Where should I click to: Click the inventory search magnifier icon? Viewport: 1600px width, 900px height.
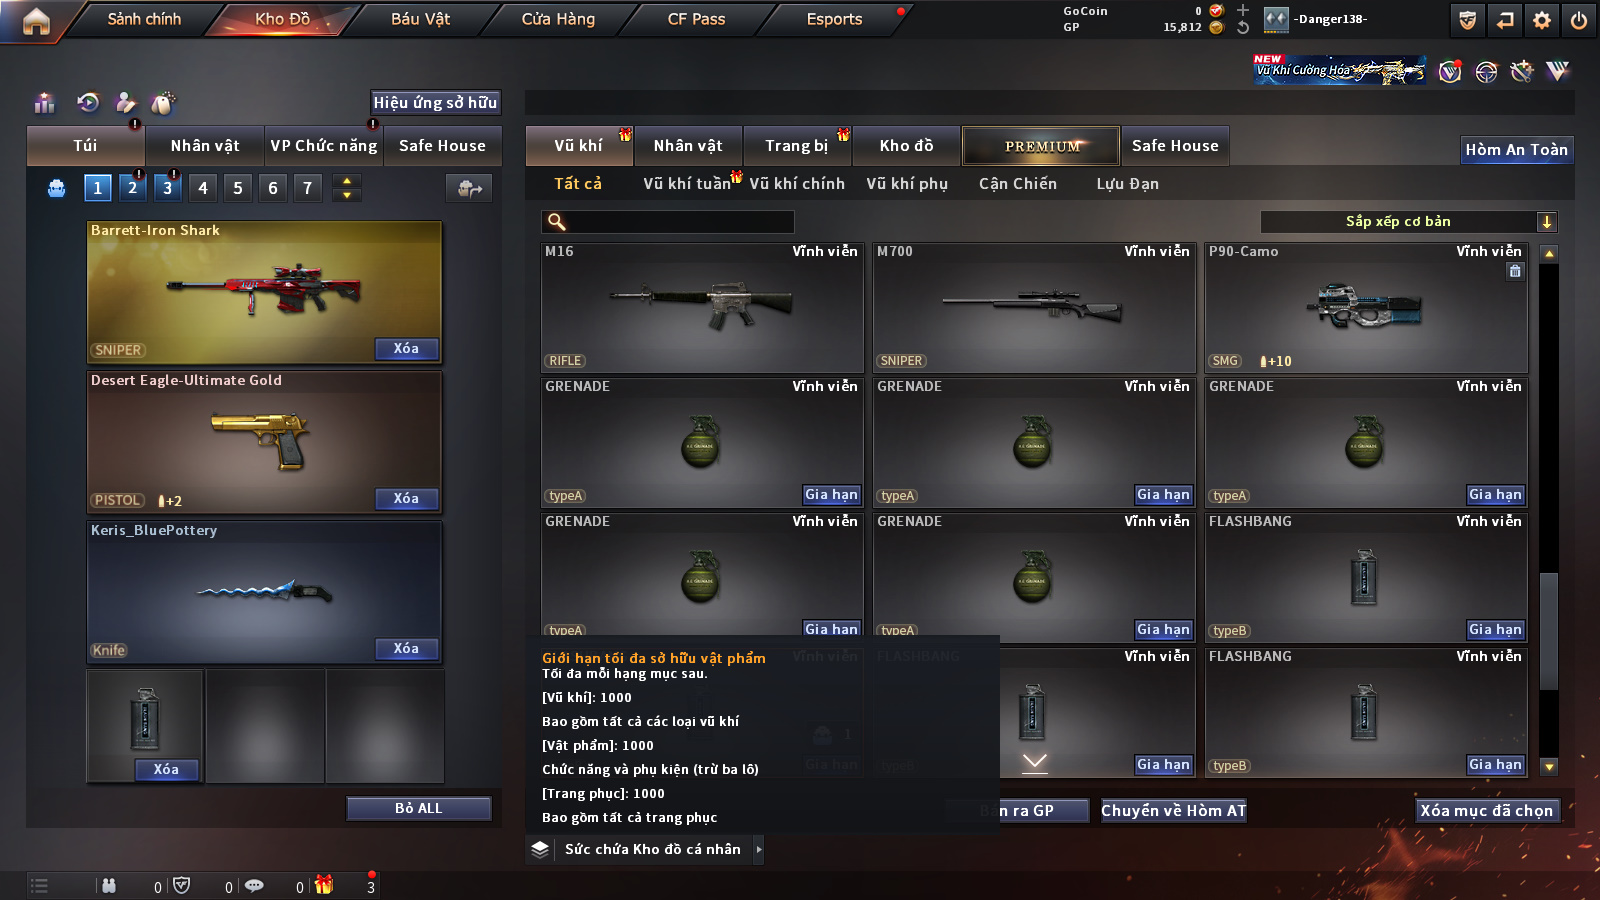click(557, 222)
